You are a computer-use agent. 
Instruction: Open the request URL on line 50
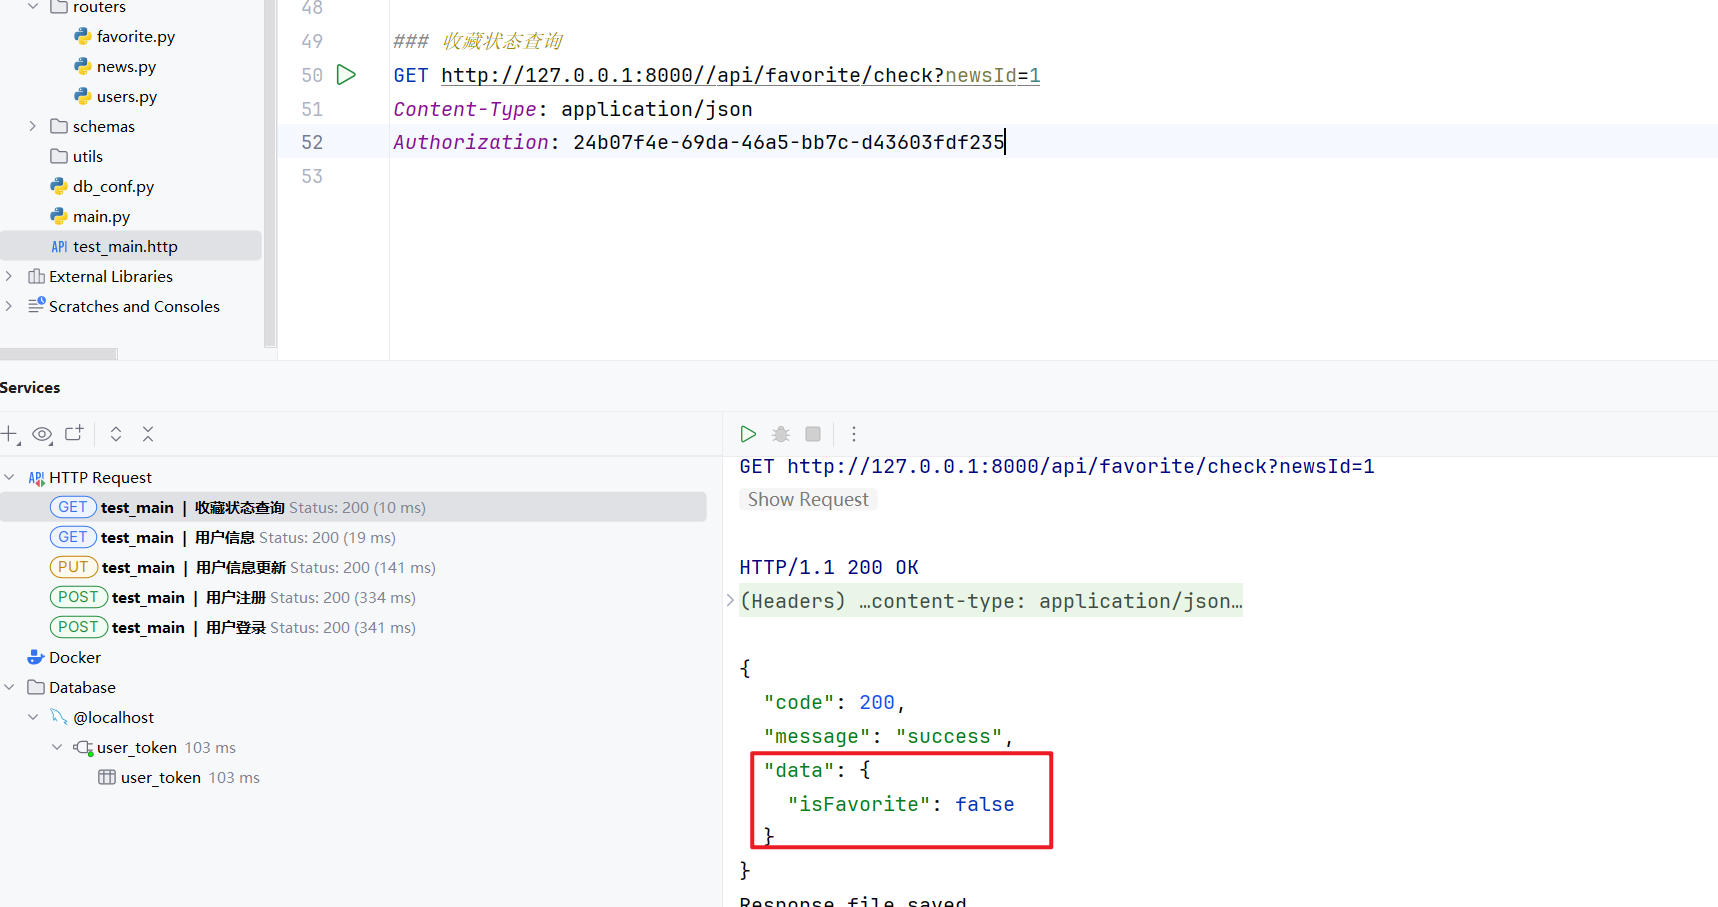[740, 76]
